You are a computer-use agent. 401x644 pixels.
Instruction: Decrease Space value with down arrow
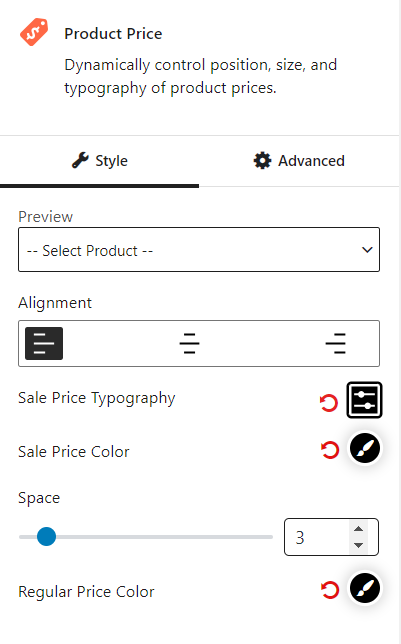point(358,545)
